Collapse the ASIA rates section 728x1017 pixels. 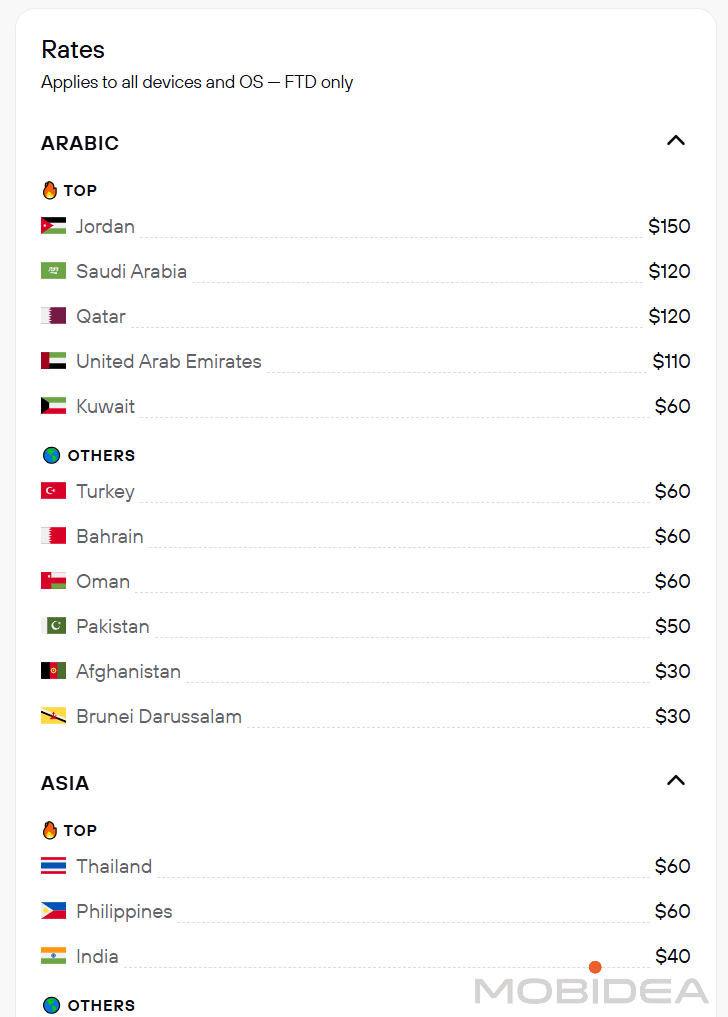[676, 781]
